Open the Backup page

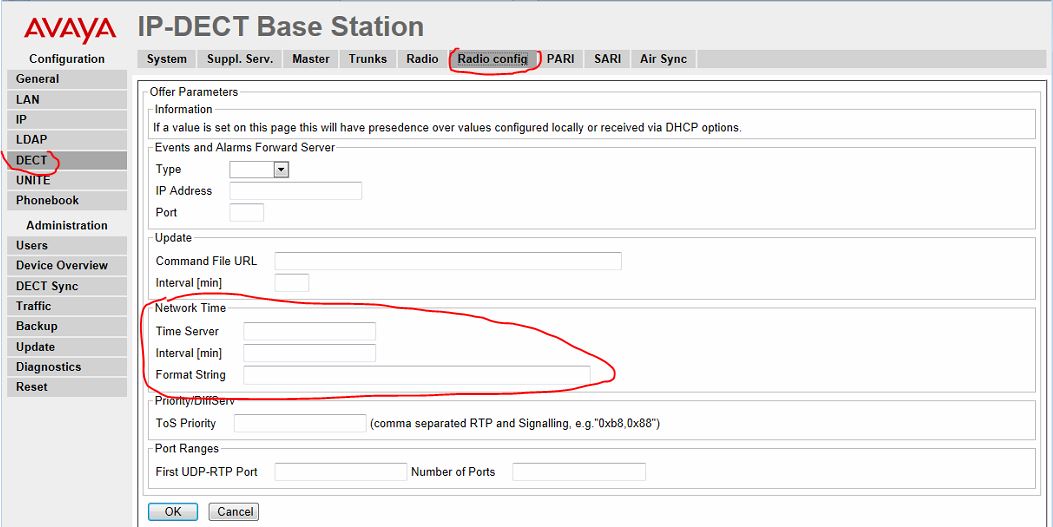(x=66, y=326)
